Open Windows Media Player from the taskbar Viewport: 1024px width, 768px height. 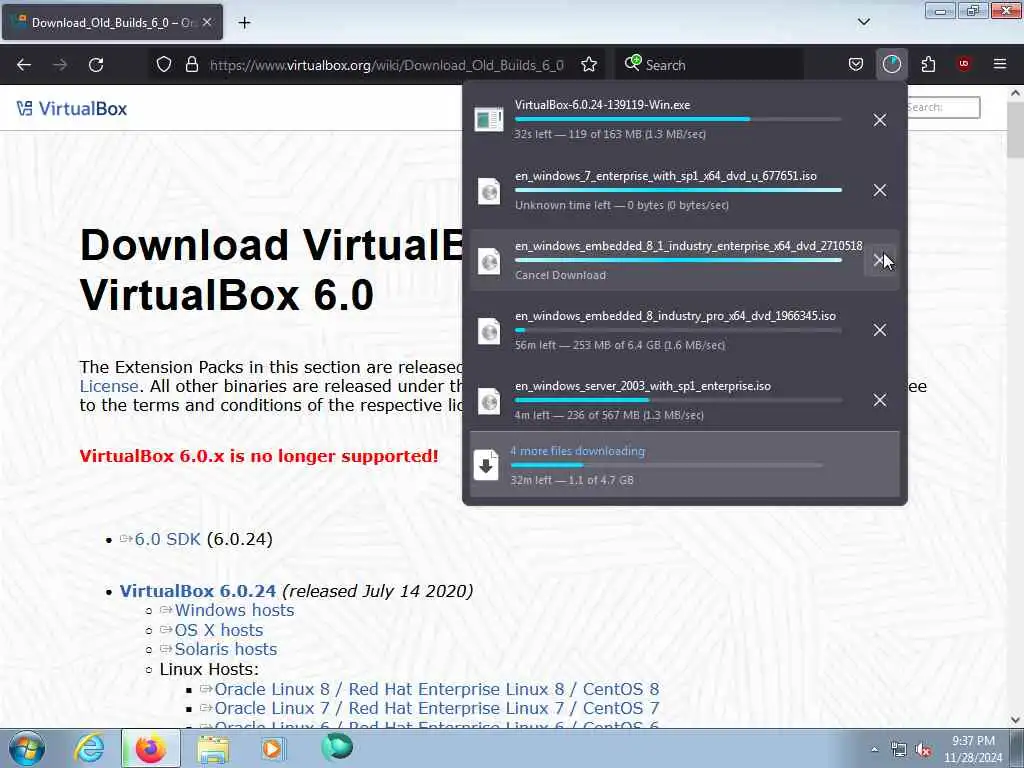(x=274, y=748)
